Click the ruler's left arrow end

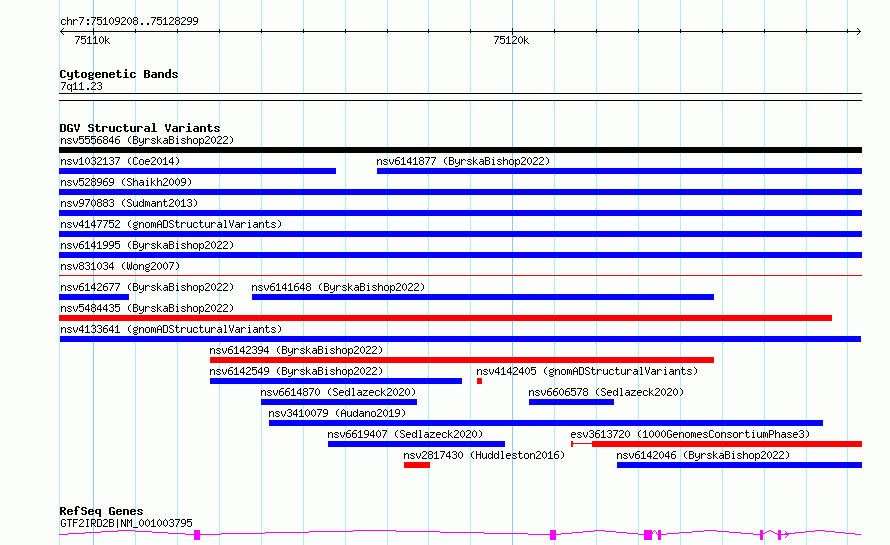pos(62,31)
